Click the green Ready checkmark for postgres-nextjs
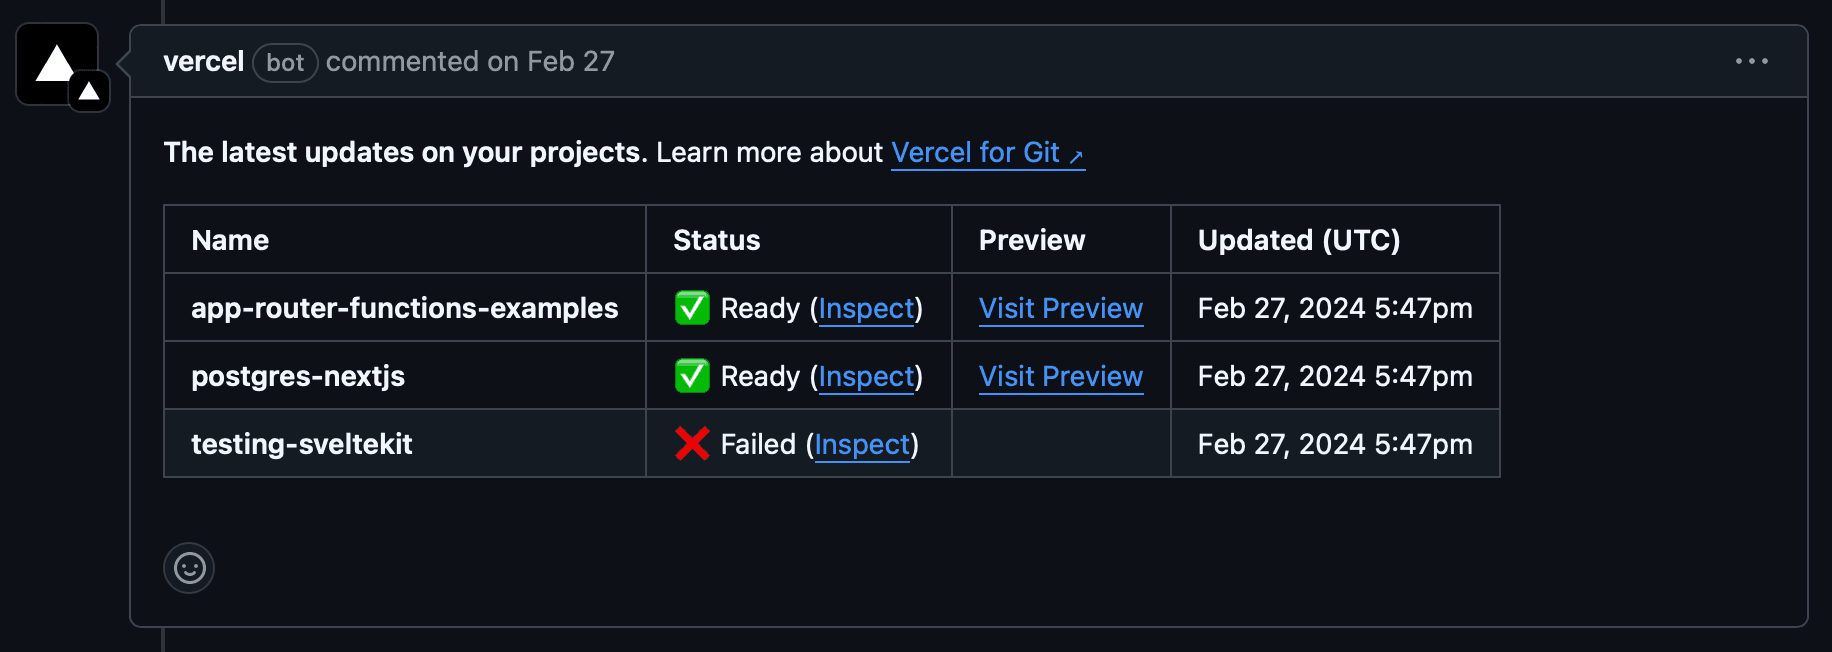Image resolution: width=1832 pixels, height=652 pixels. point(692,376)
